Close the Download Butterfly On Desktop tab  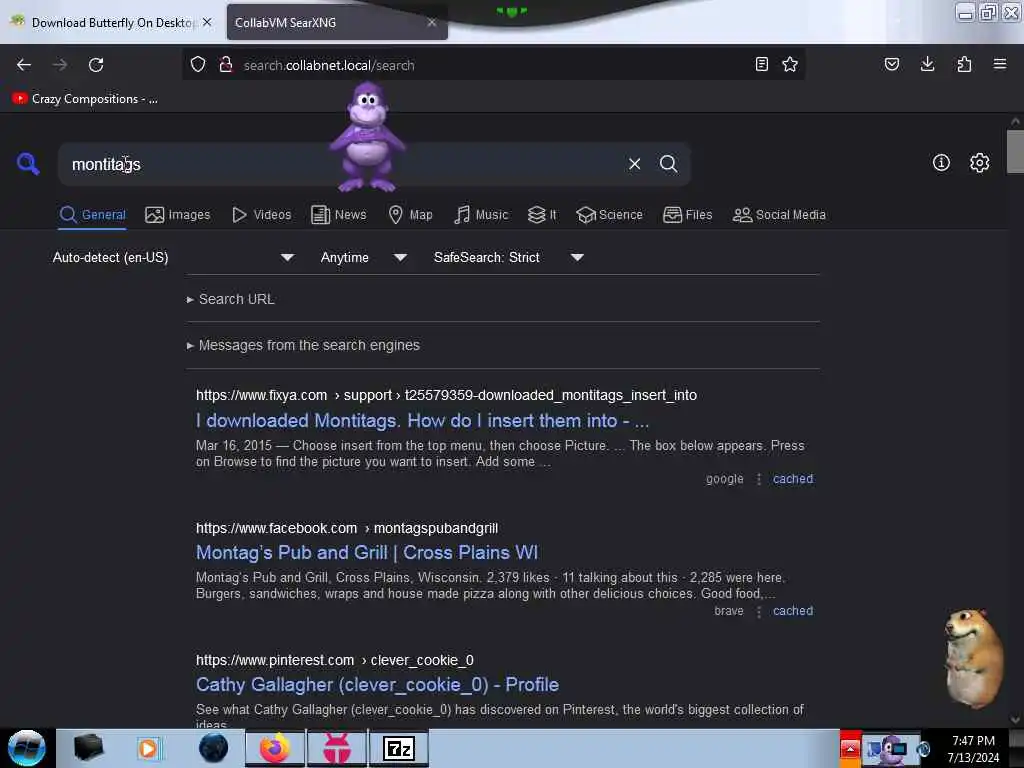tap(207, 22)
